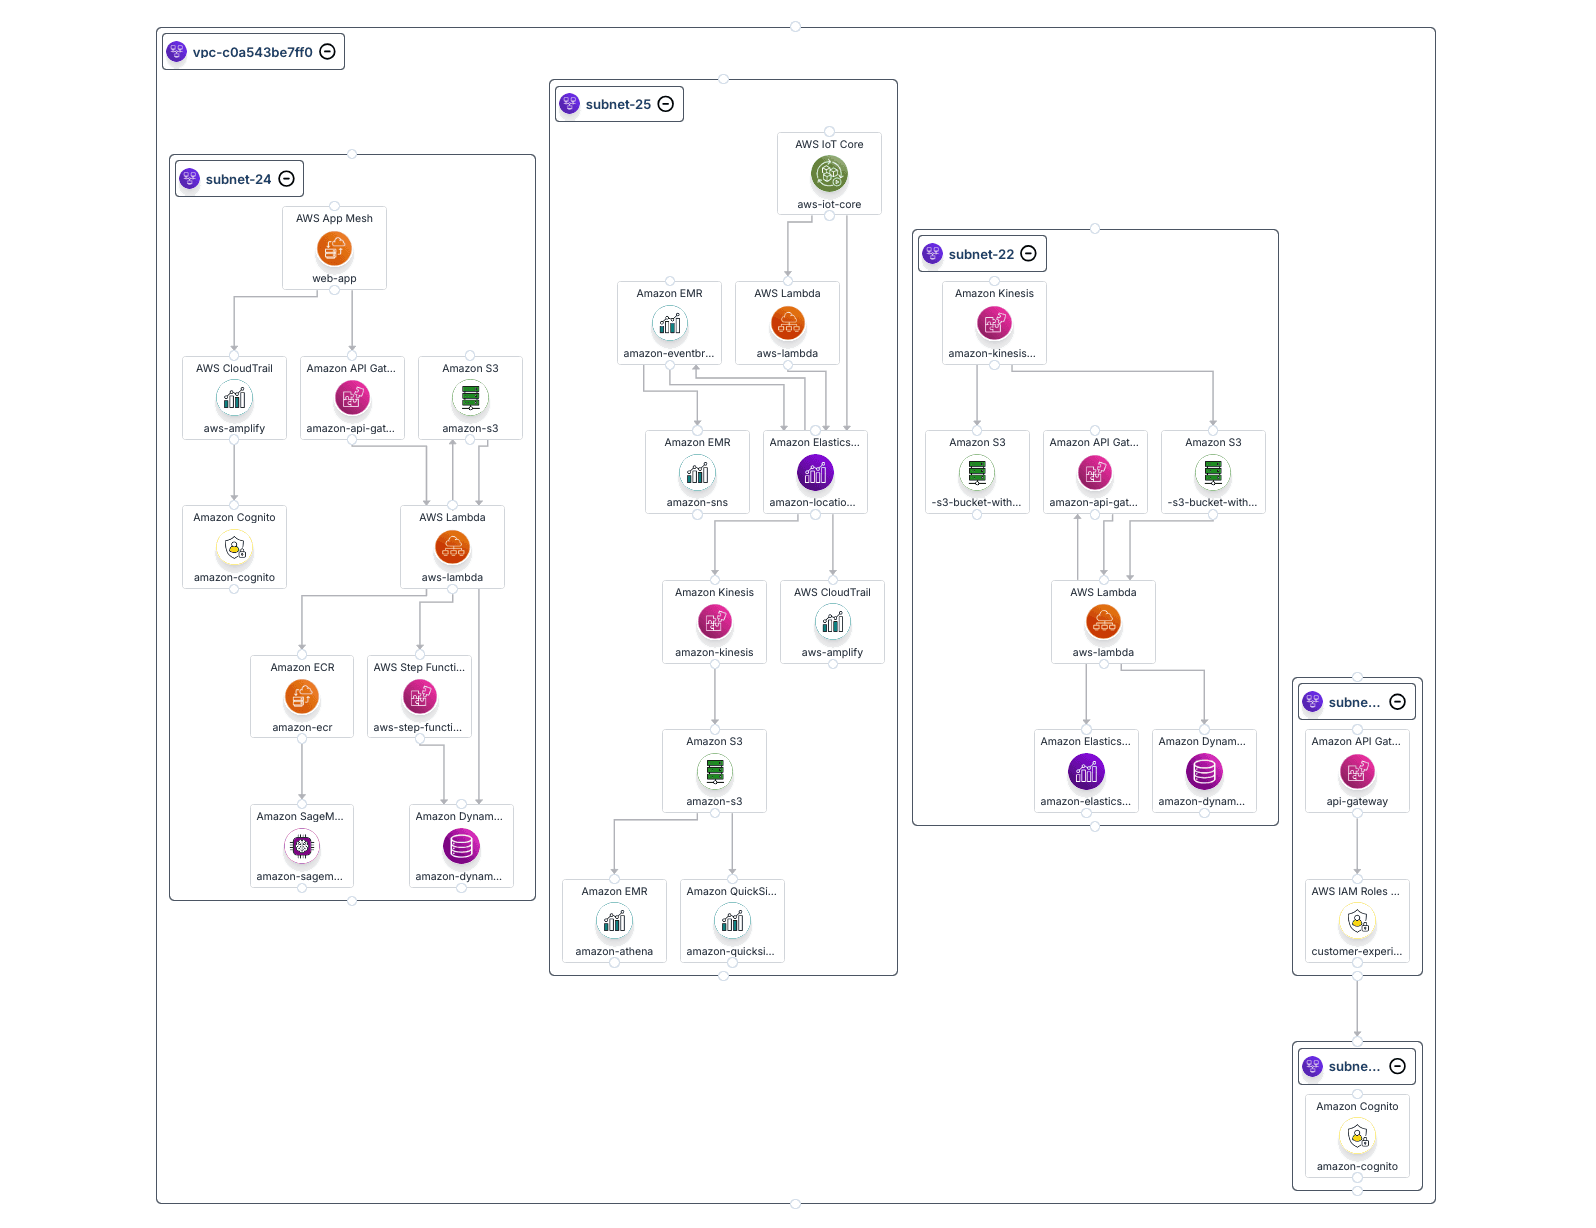Select the AWS IoT Core icon
1596x1228 pixels.
coord(829,174)
